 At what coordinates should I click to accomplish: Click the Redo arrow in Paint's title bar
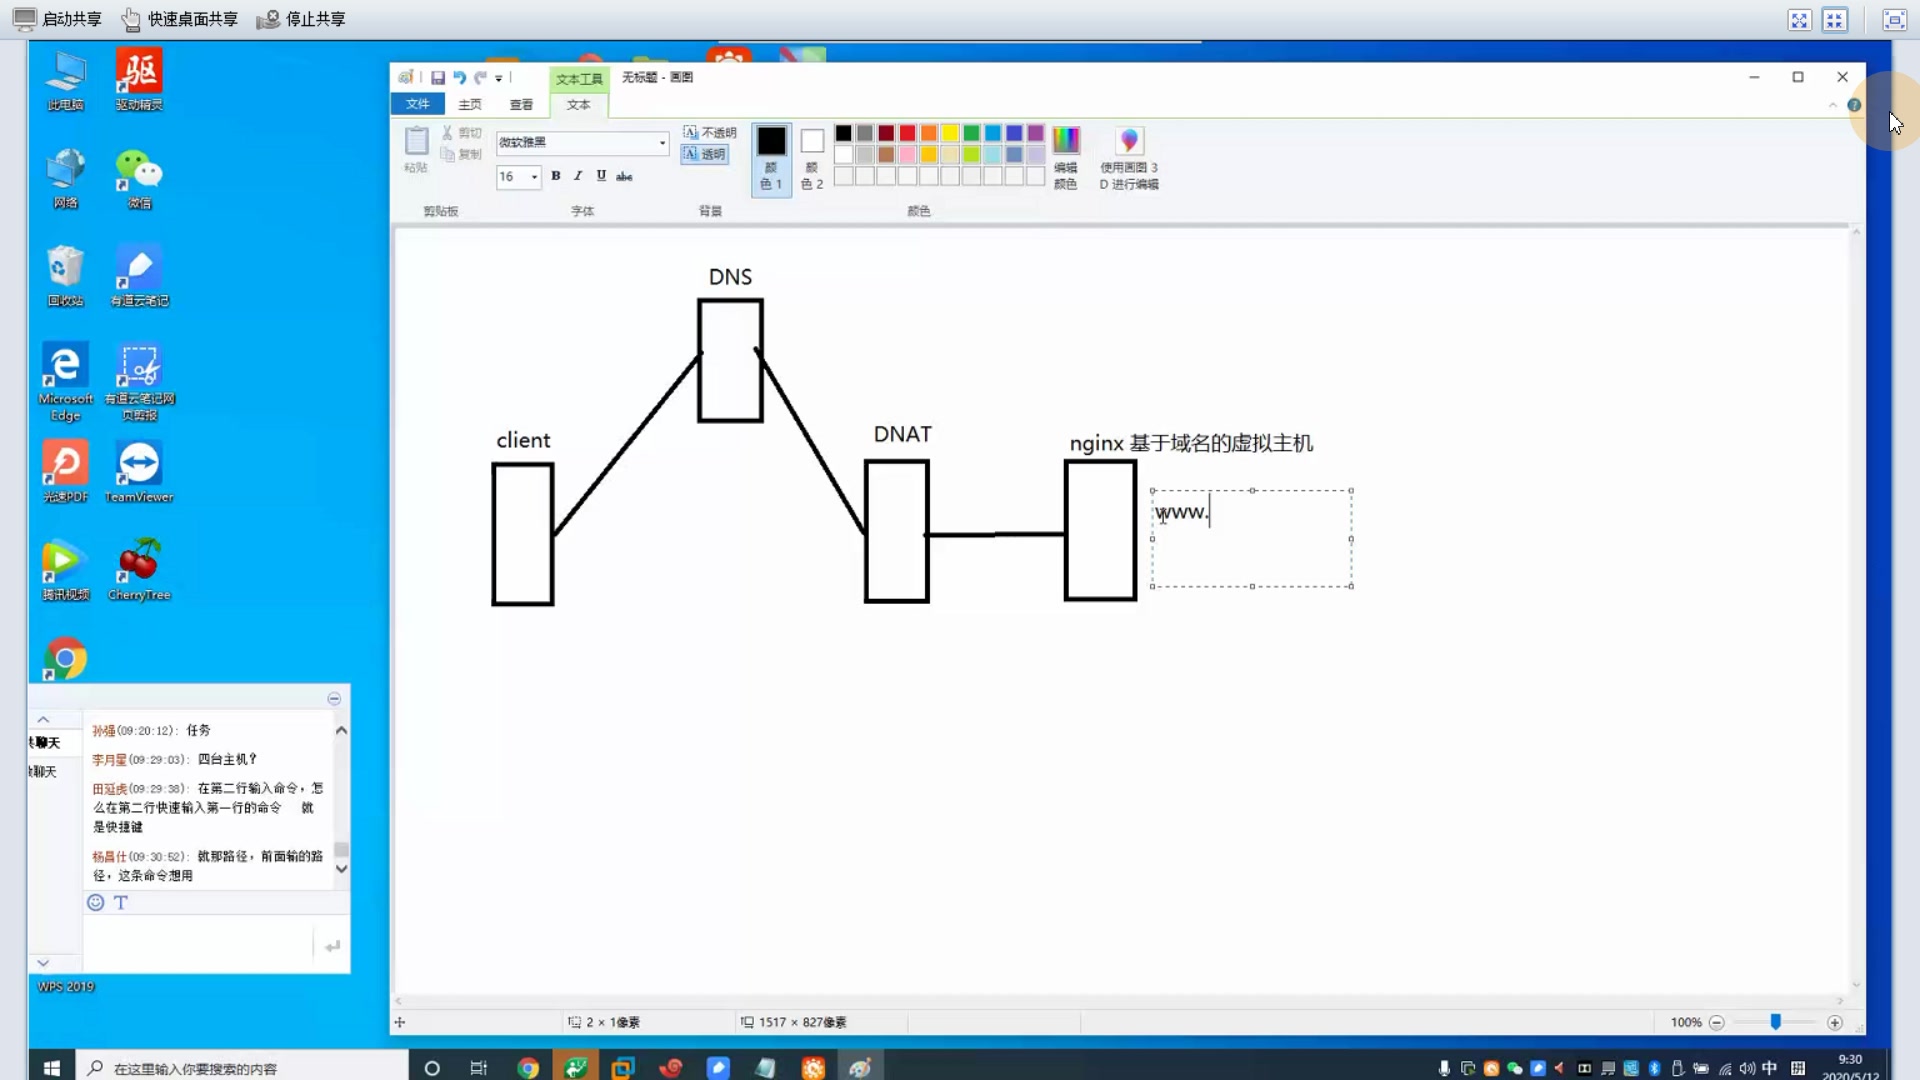[480, 77]
